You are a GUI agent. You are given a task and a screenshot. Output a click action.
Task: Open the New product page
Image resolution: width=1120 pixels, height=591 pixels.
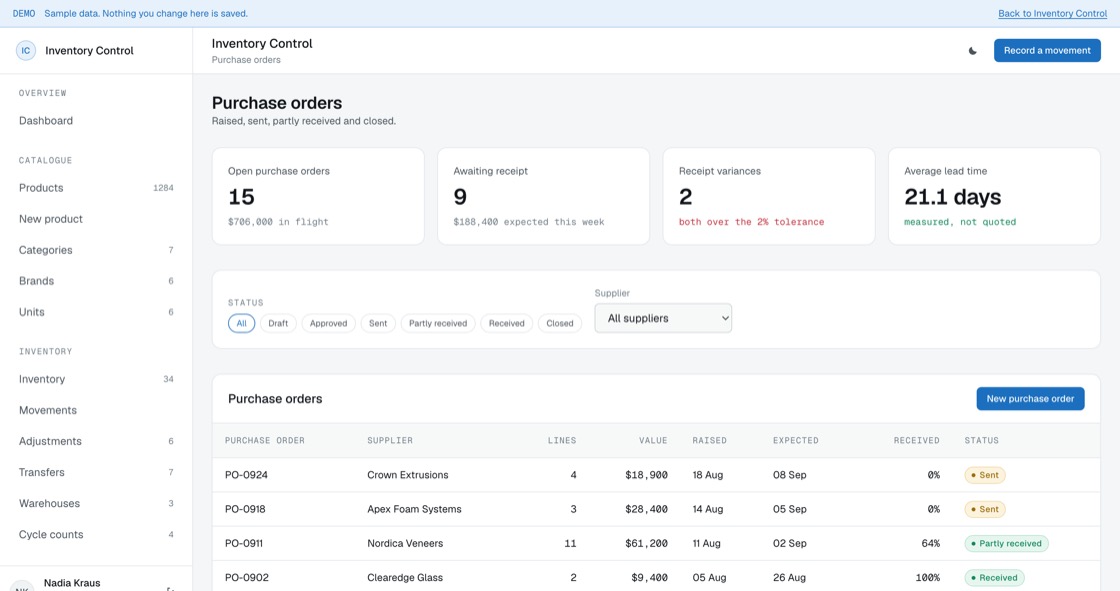[96, 219]
